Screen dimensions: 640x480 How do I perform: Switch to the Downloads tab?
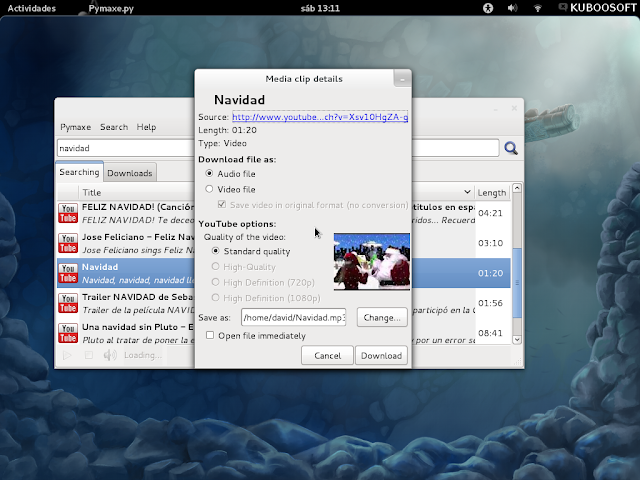[x=130, y=173]
